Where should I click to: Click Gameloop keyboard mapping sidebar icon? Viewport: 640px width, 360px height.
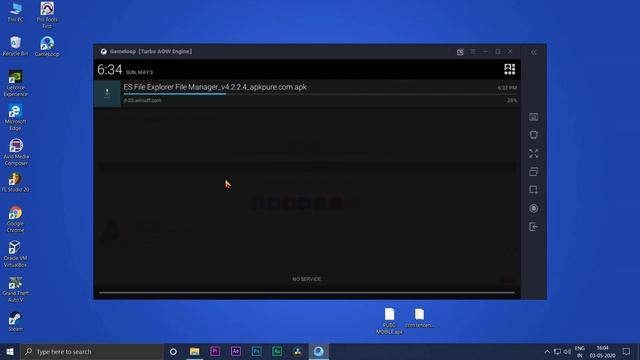point(533,117)
